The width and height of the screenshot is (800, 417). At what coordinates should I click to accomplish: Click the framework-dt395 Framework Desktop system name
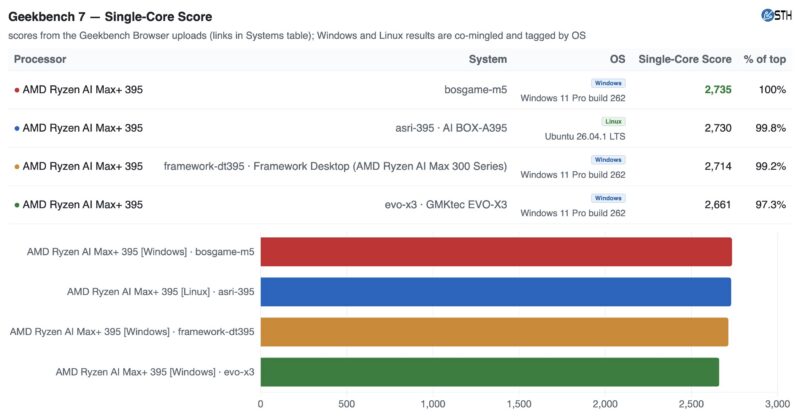(335, 166)
